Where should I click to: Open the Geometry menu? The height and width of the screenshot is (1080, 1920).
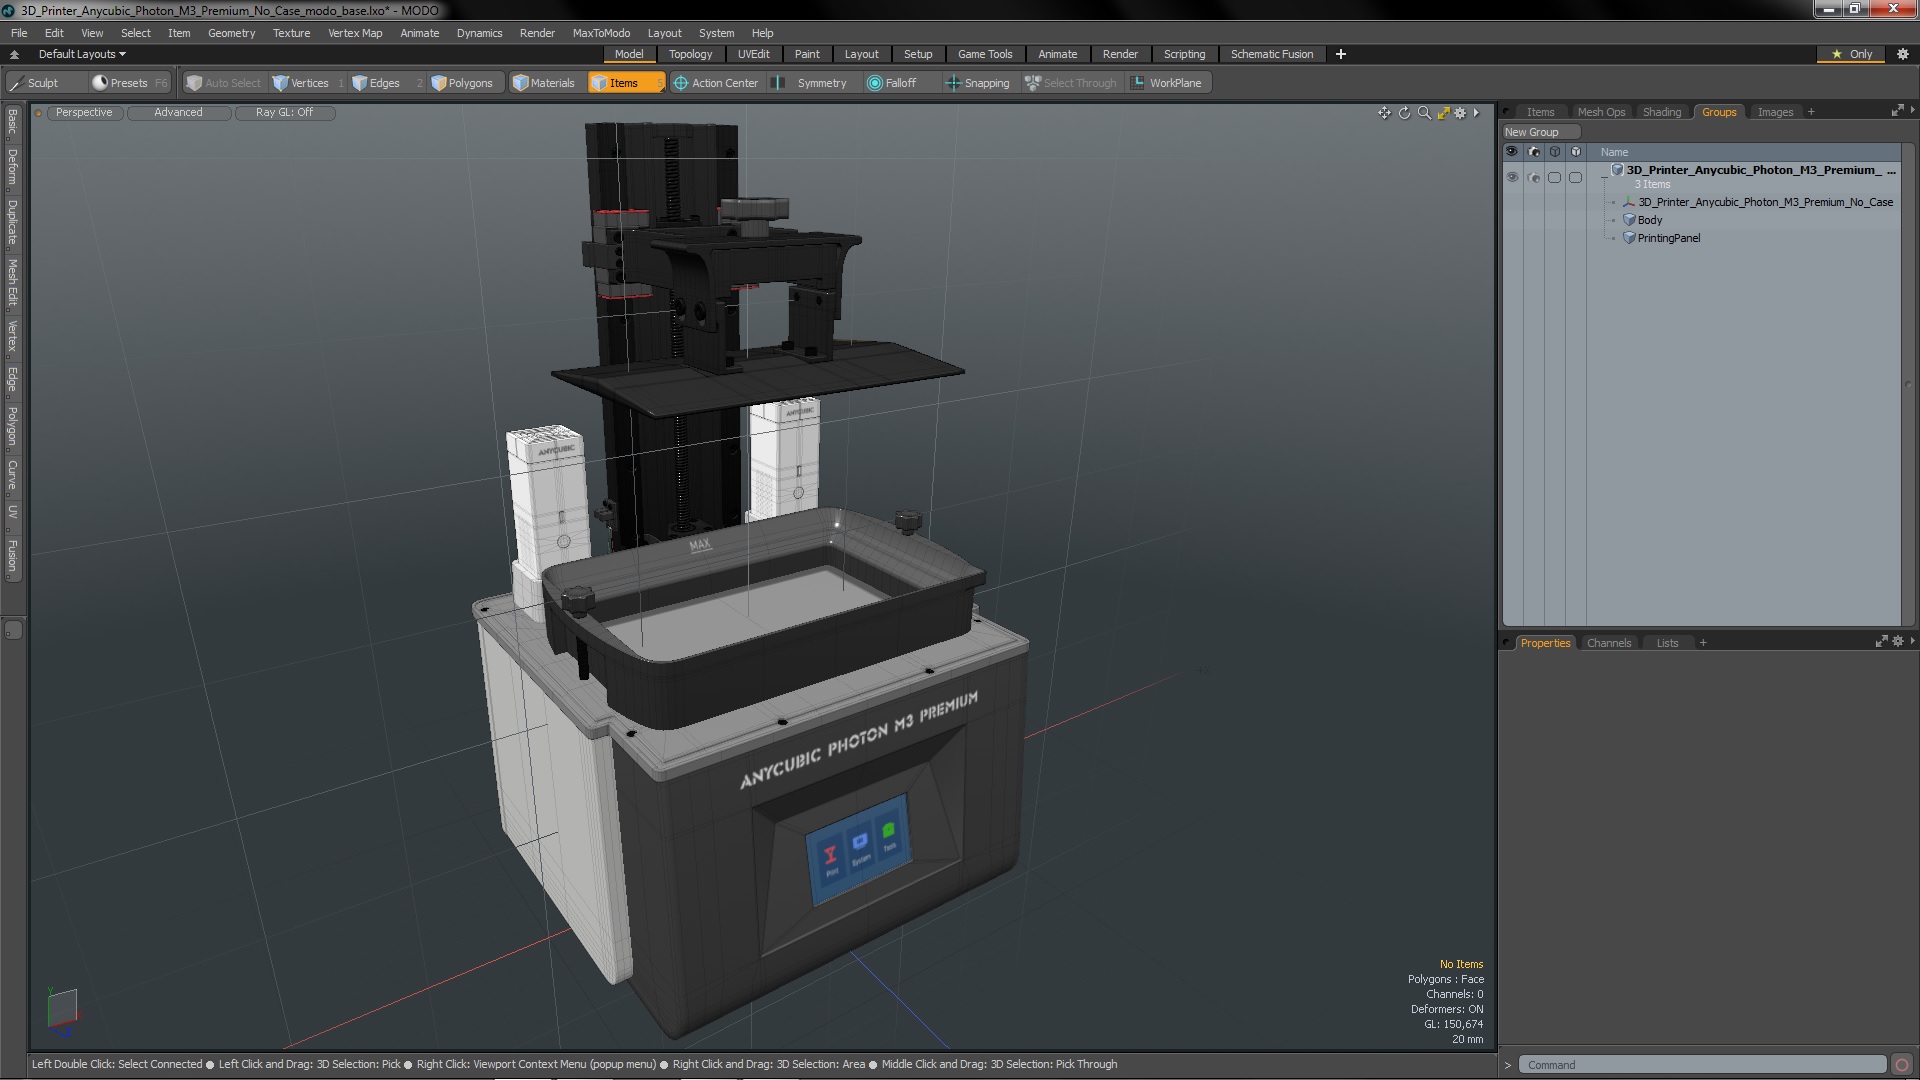(231, 33)
